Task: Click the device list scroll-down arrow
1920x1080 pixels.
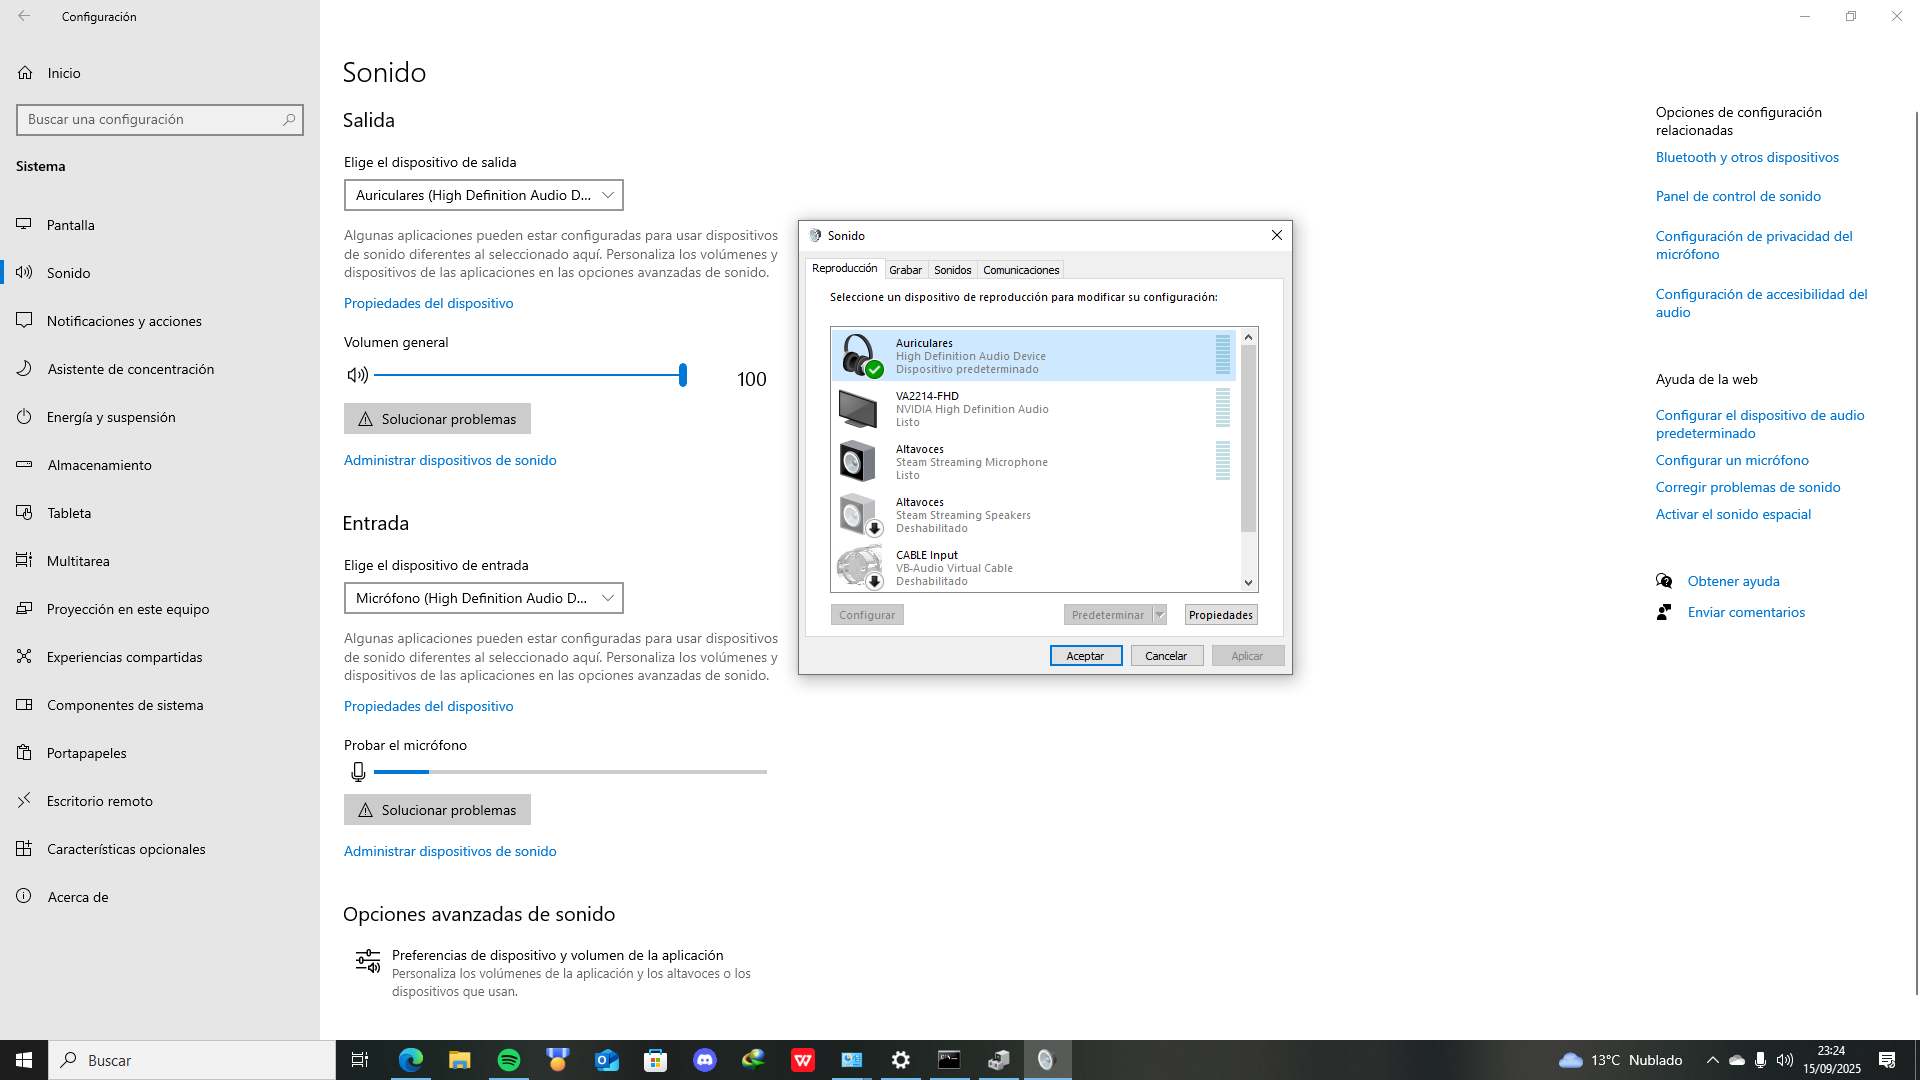Action: point(1248,582)
